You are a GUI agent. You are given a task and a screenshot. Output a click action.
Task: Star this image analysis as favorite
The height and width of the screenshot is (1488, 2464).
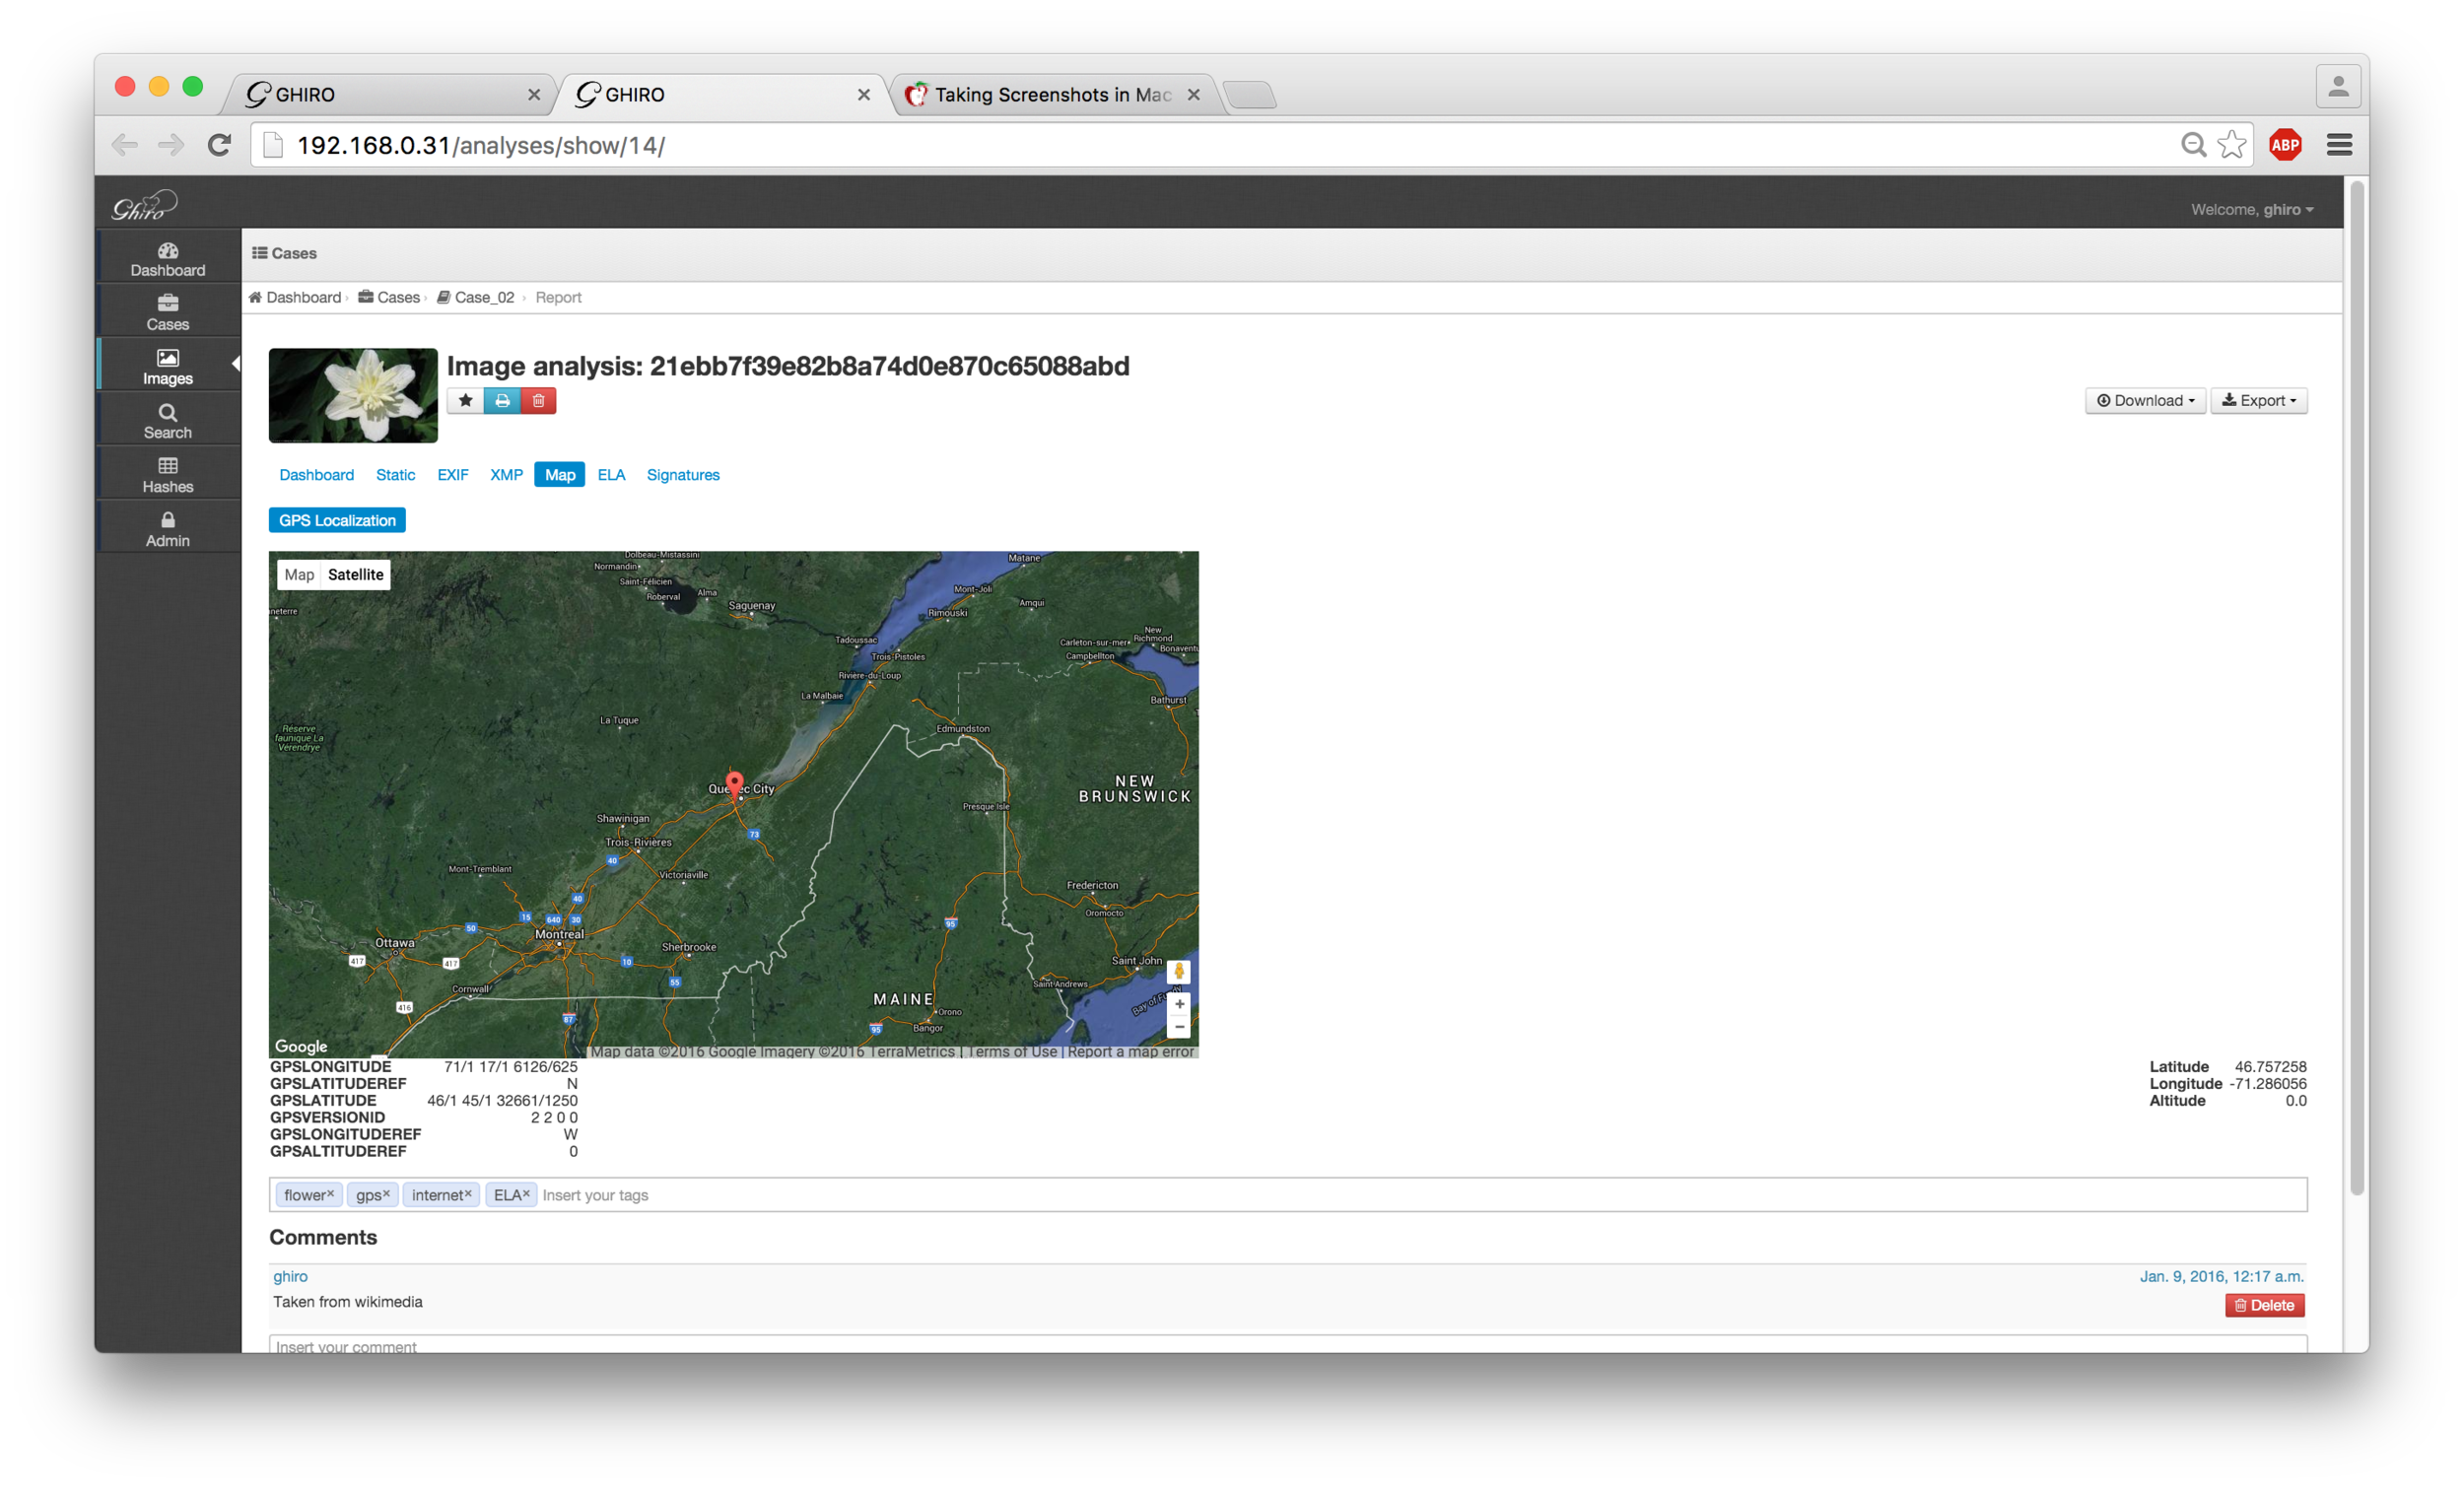pos(465,400)
